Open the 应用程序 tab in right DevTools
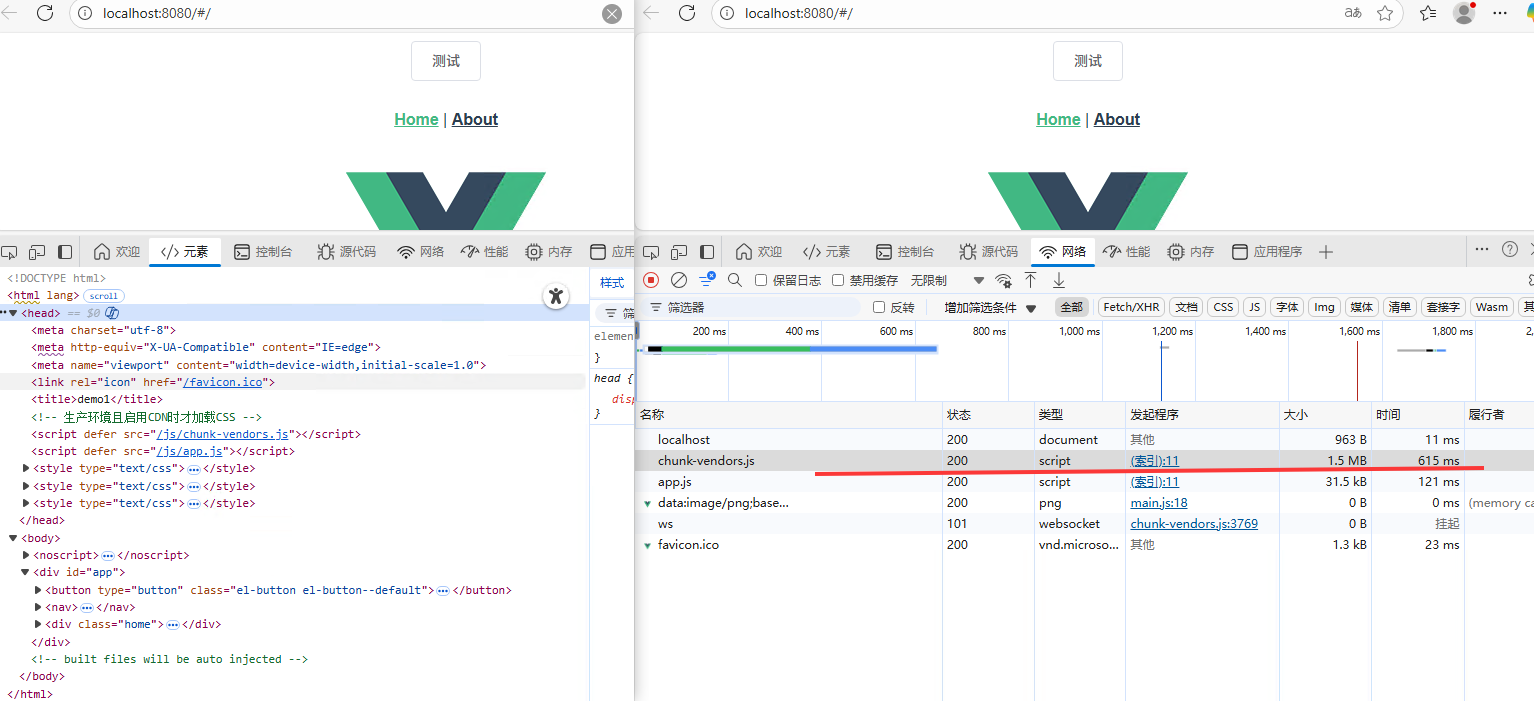 [x=1267, y=252]
